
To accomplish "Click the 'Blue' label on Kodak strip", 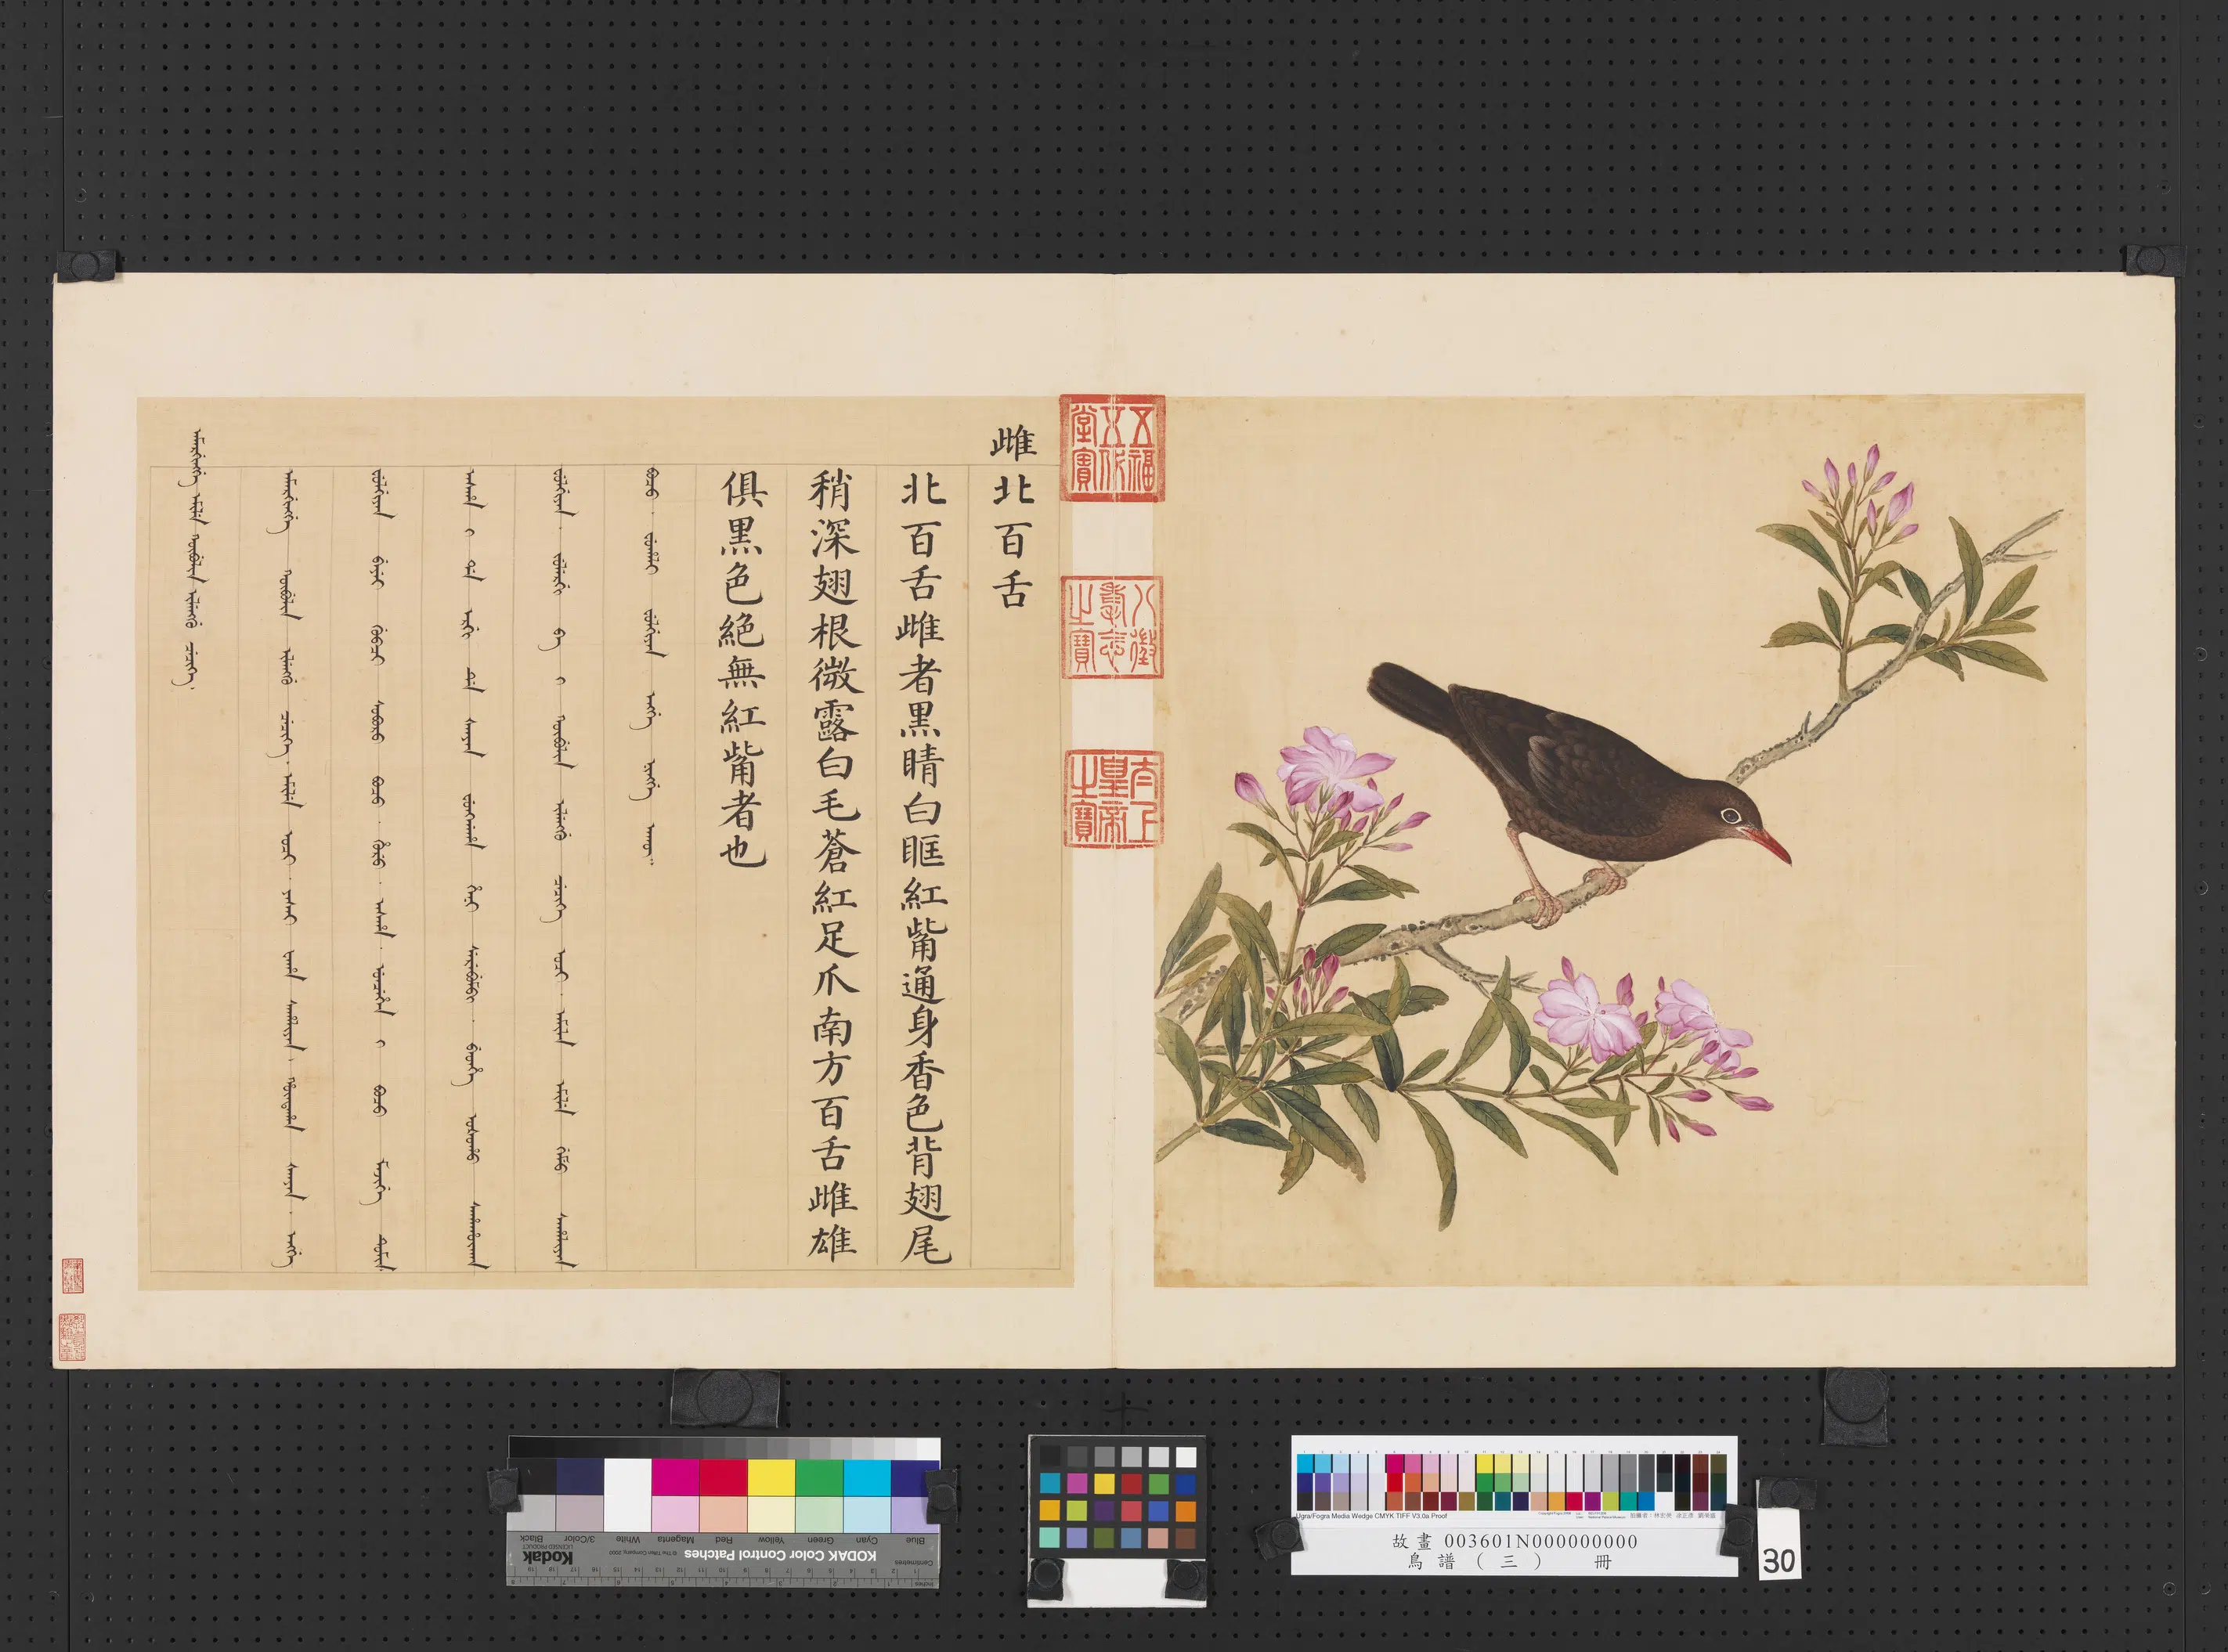I will coord(915,1540).
